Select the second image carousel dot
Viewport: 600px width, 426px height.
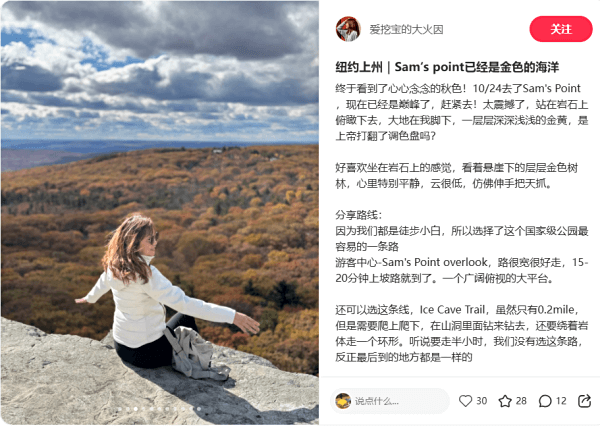(x=128, y=409)
